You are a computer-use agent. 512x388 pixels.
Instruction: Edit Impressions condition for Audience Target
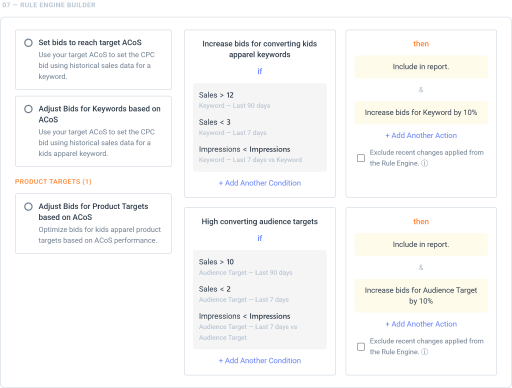(248, 327)
